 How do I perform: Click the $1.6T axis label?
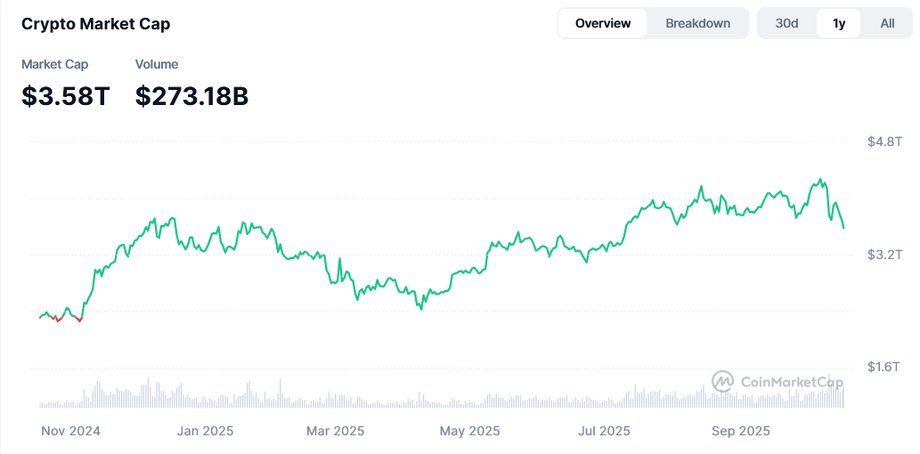tap(885, 367)
